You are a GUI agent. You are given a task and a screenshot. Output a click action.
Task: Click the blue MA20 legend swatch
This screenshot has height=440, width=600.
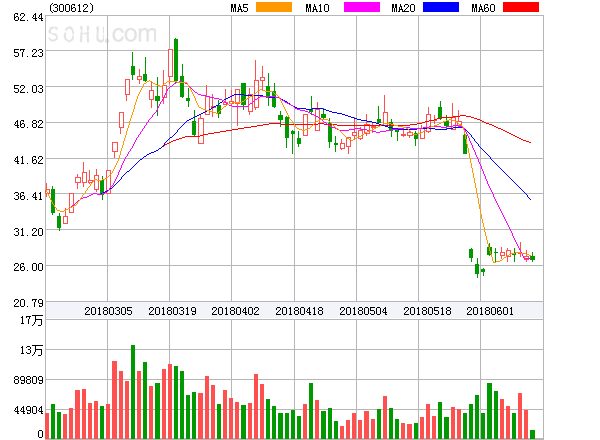(x=441, y=7)
